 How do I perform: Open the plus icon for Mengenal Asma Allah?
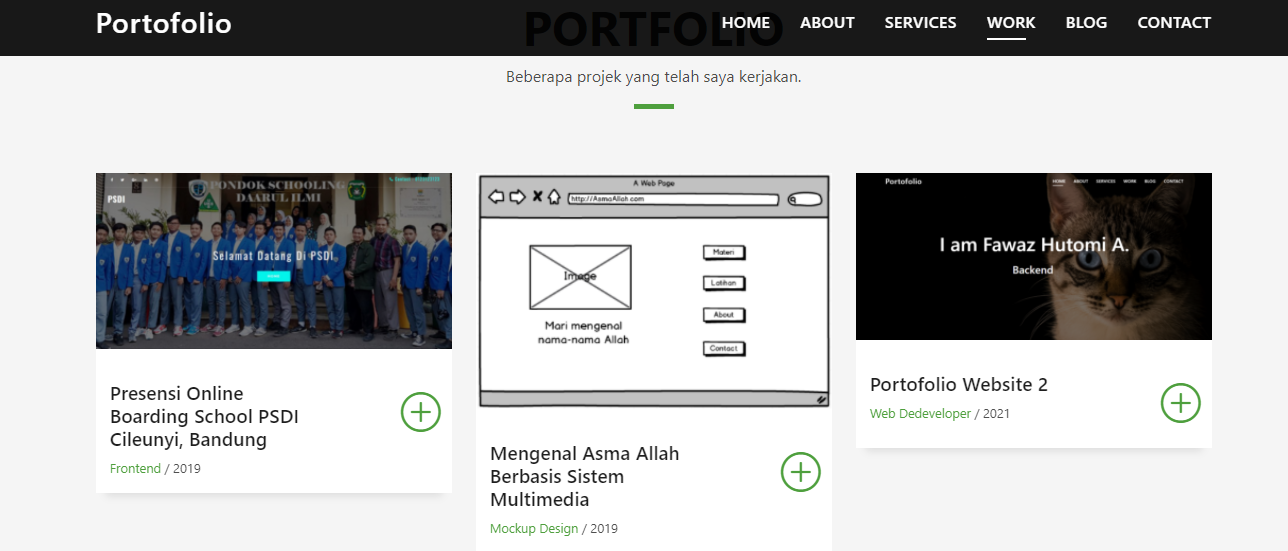(800, 472)
